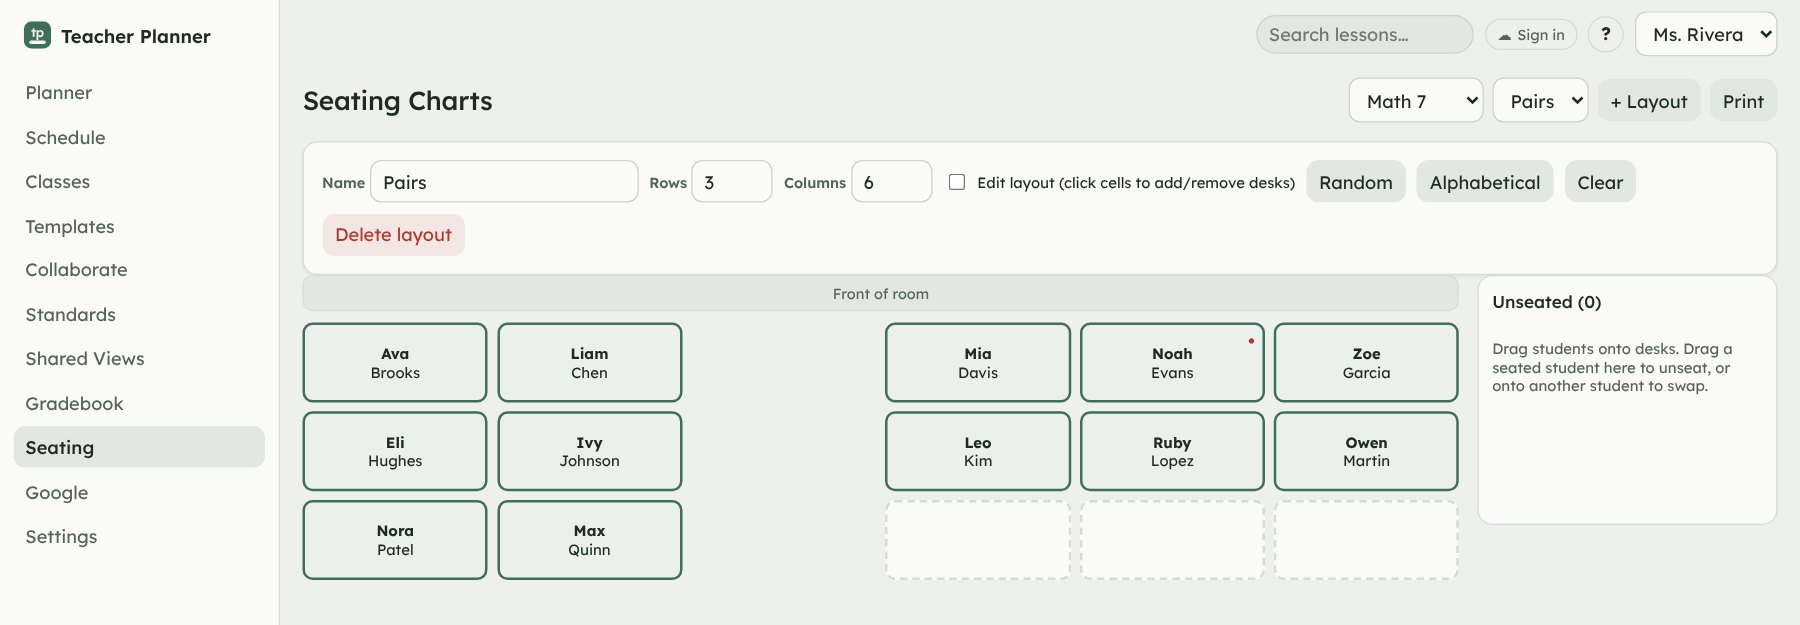The width and height of the screenshot is (1800, 625).
Task: Click the Unseated (0) heading
Action: [x=1546, y=302]
